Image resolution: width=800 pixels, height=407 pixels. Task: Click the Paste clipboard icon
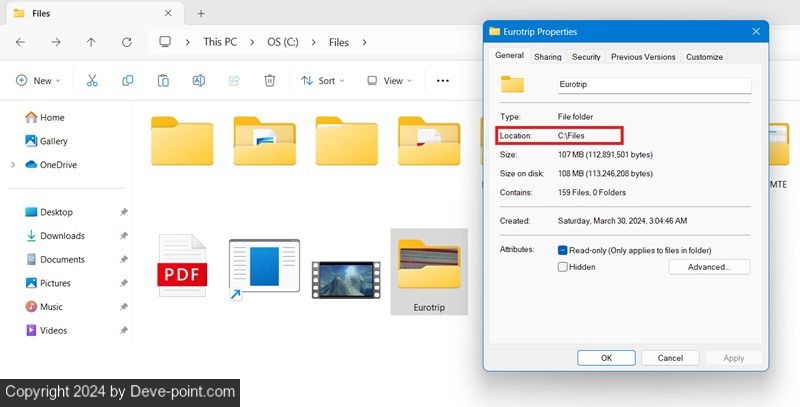(162, 80)
